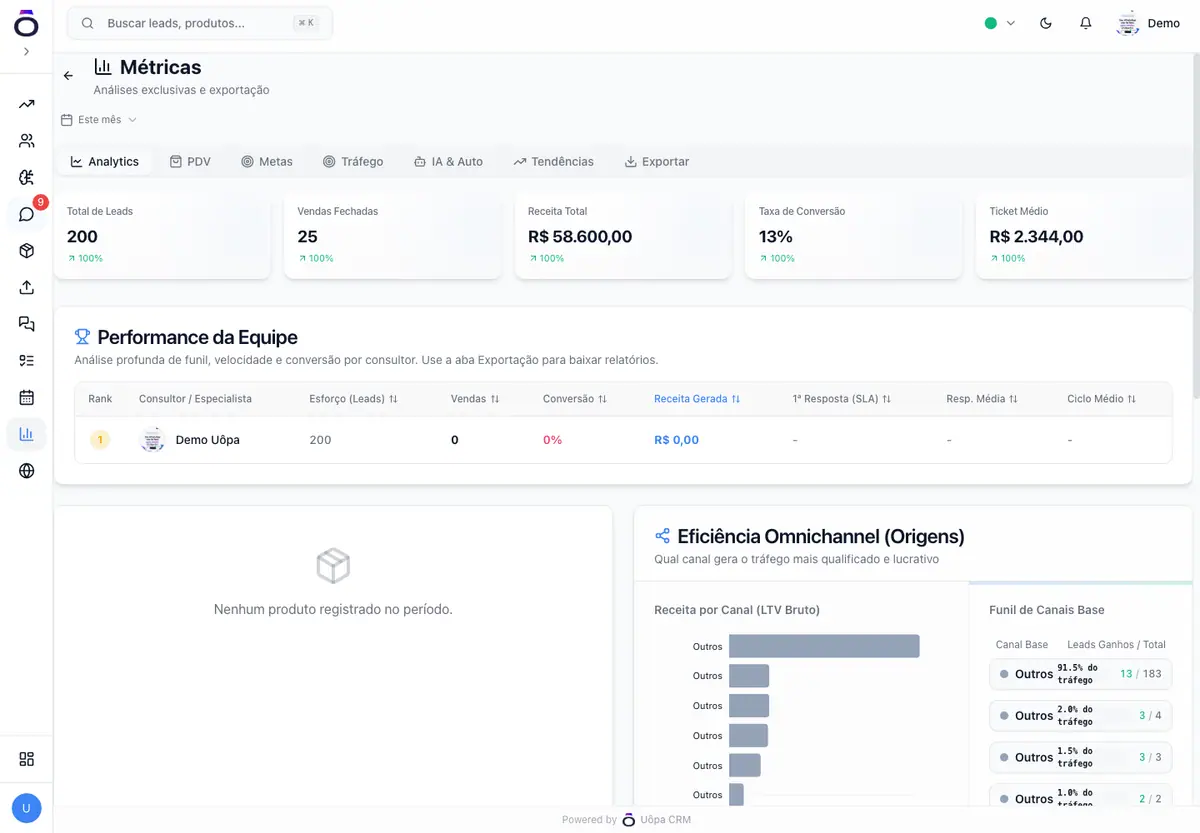
Task: Sort by Esforço (Leads) column
Action: click(x=354, y=399)
